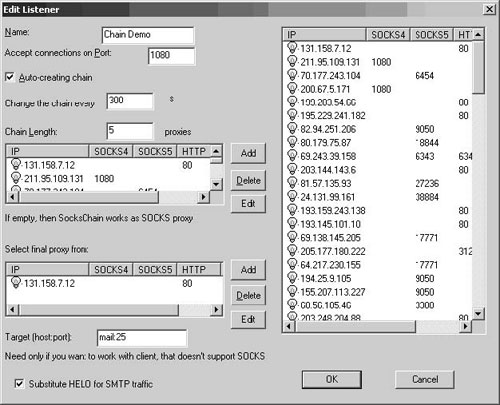The height and width of the screenshot is (405, 500).
Task: Sort the right proxy list by its SOCKS4 column header
Action: point(388,35)
